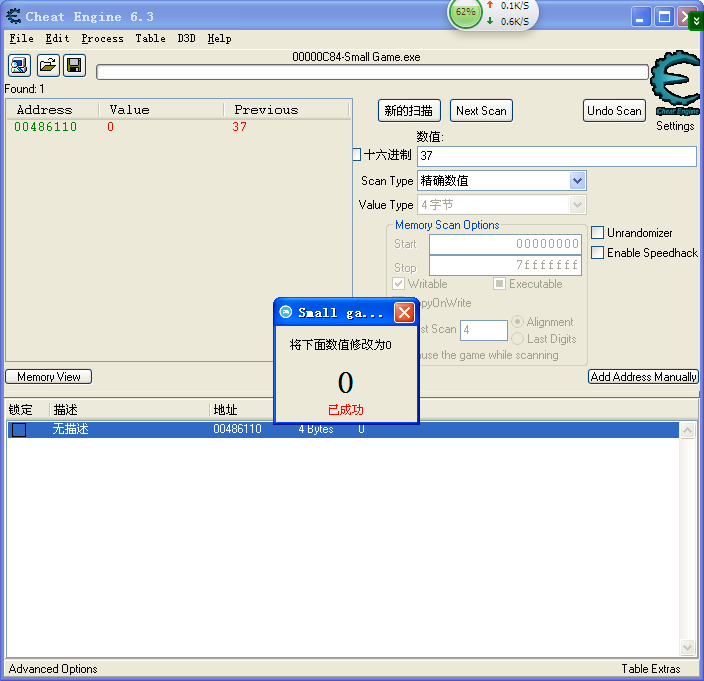Click the 数值 value input field
Image resolution: width=704 pixels, height=681 pixels.
[557, 156]
